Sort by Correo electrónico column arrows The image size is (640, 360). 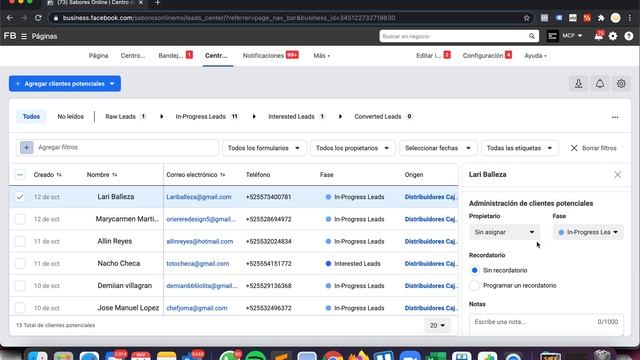(x=222, y=175)
